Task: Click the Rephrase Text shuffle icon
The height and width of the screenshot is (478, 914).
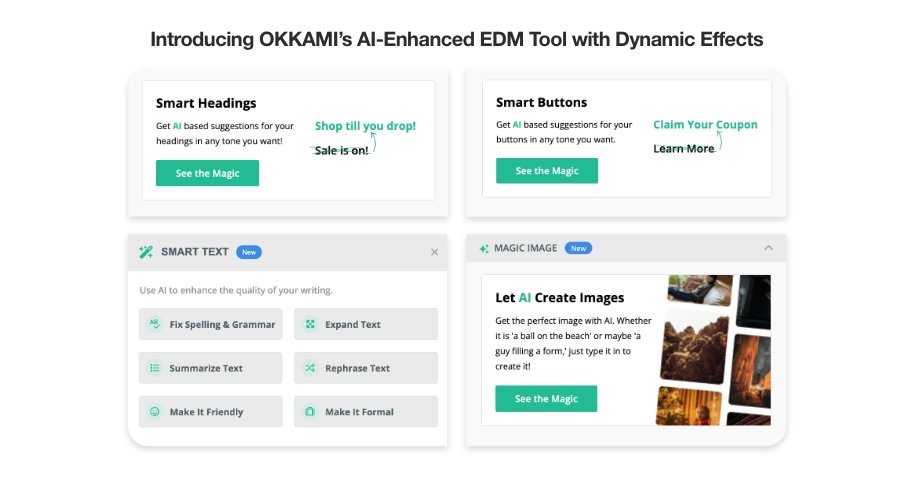Action: tap(310, 368)
